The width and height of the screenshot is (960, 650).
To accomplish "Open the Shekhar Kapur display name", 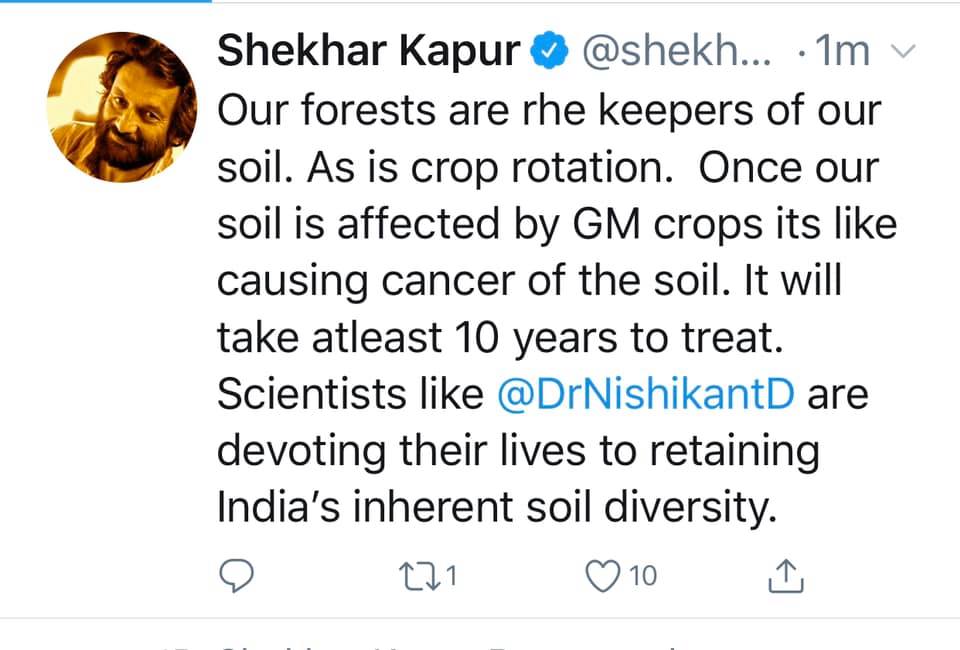I will coord(369,51).
